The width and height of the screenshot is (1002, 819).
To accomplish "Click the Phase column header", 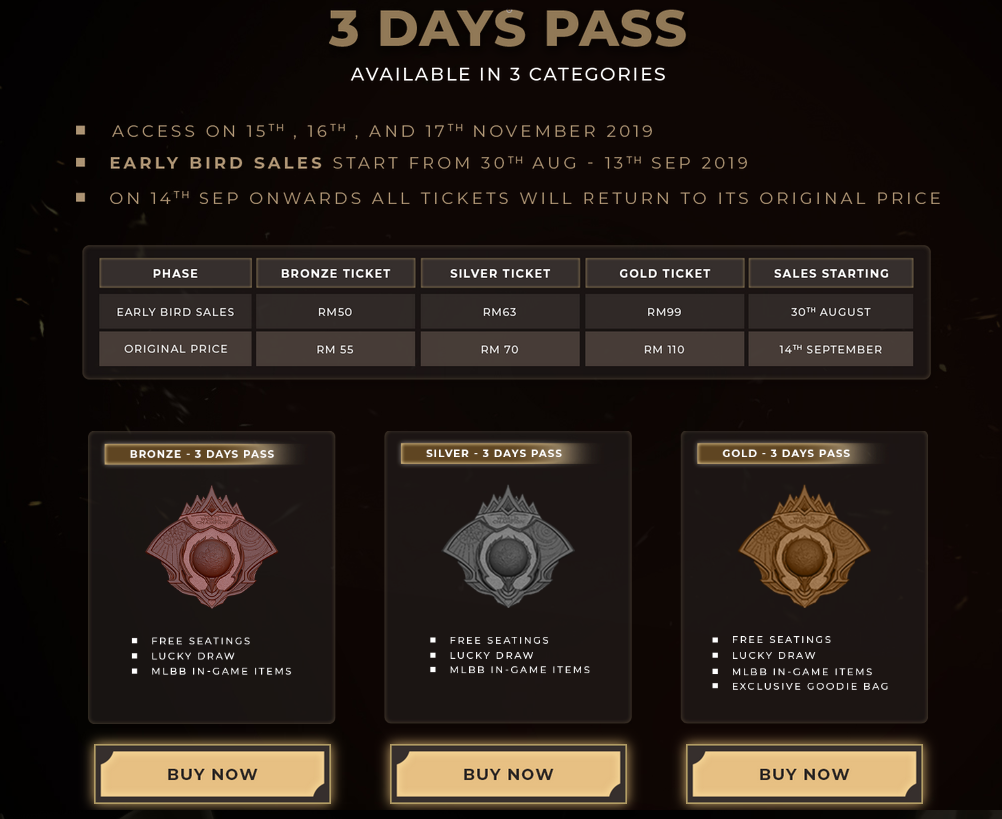I will tap(175, 273).
